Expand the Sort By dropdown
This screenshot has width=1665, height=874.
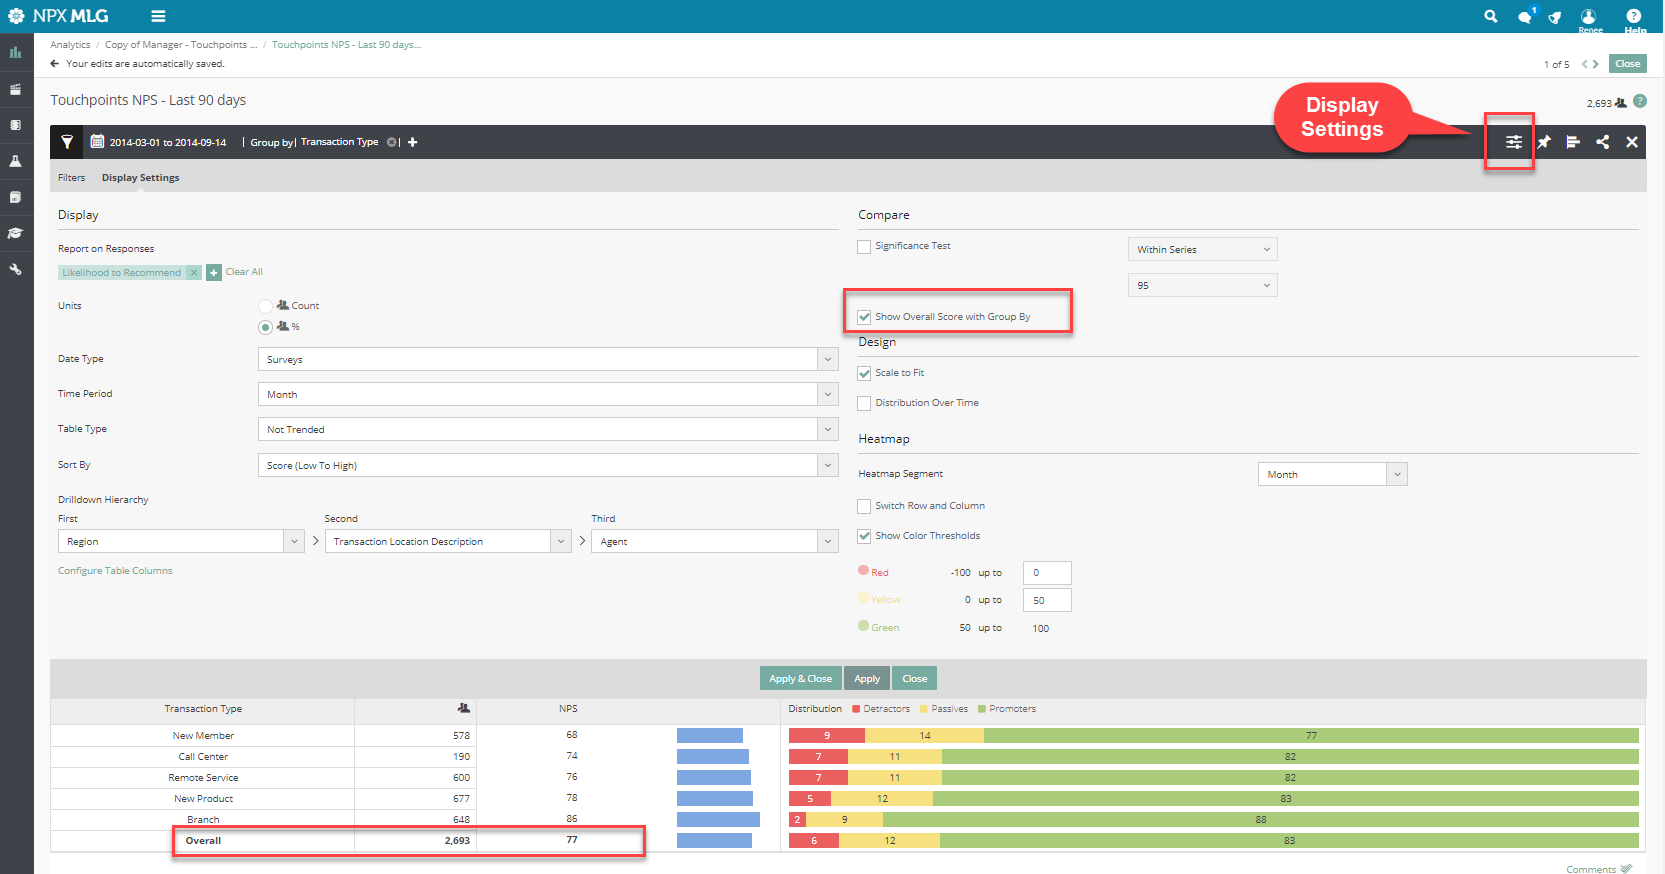tap(547, 465)
